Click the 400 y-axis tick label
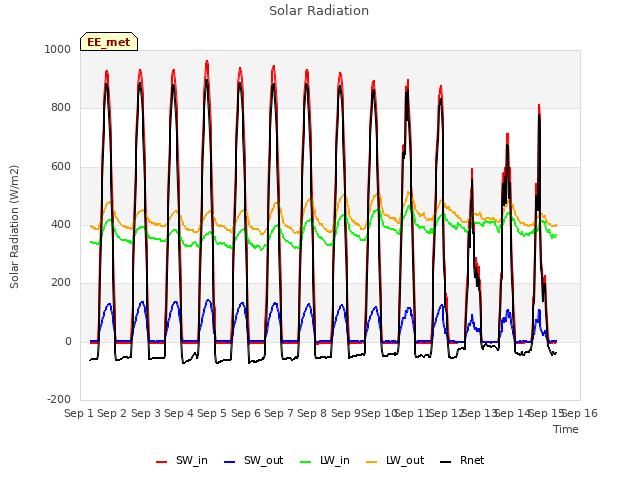This screenshot has width=640, height=480. (x=61, y=224)
